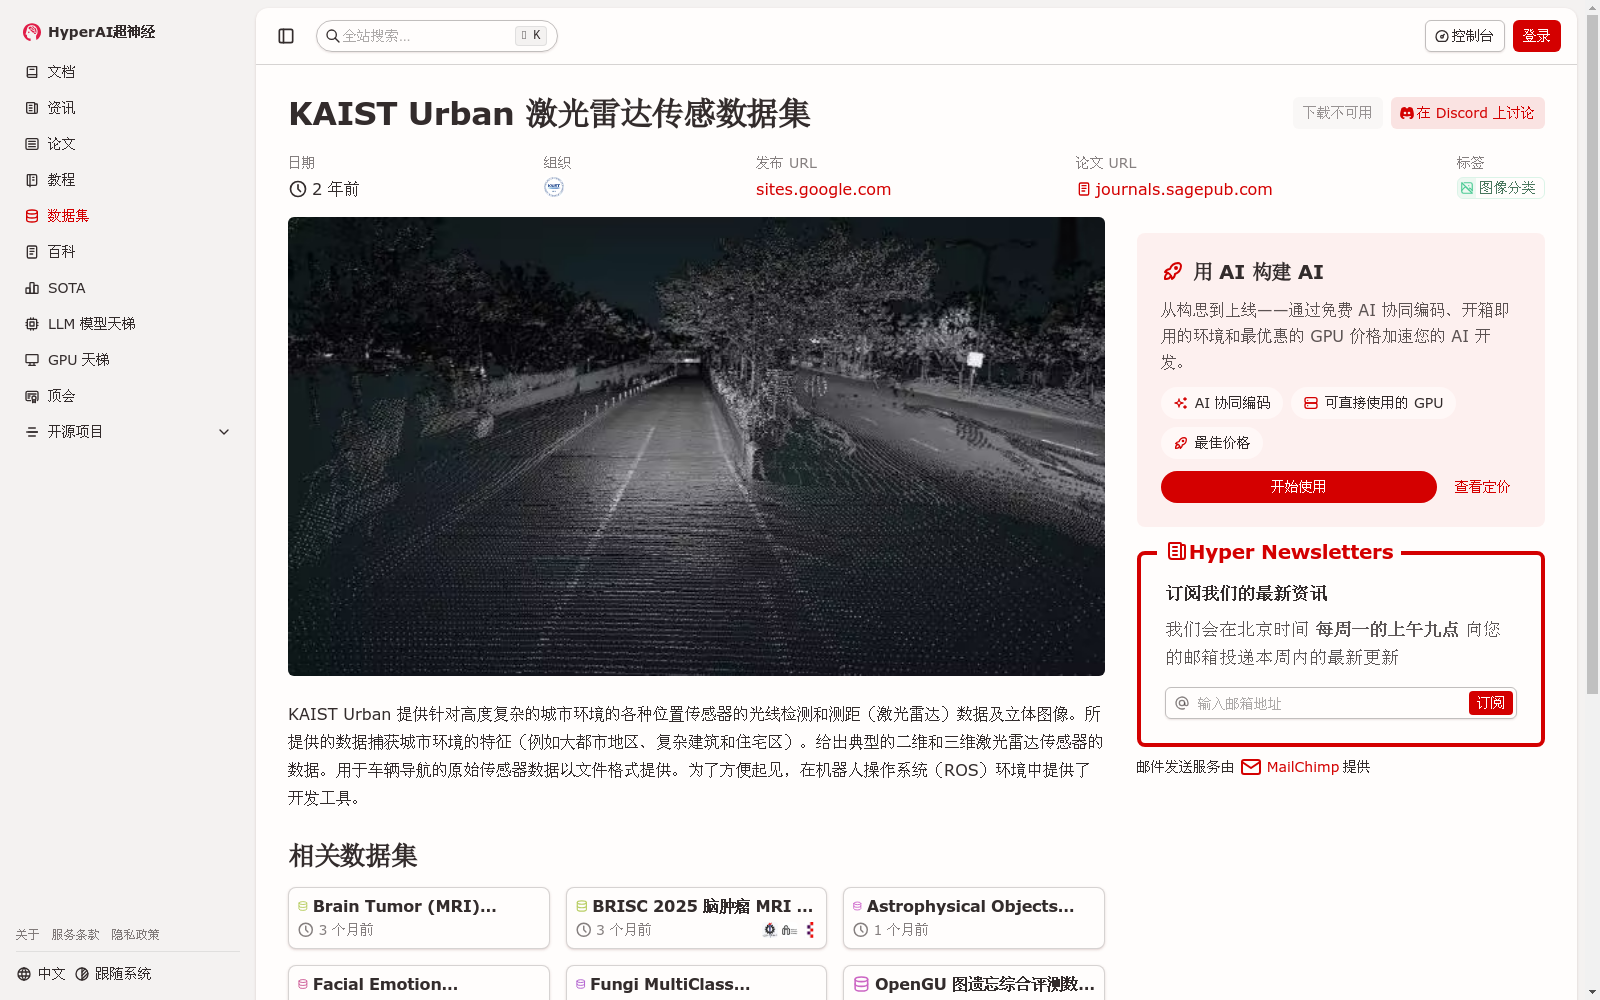Click the organization logo under 组织

(x=554, y=187)
